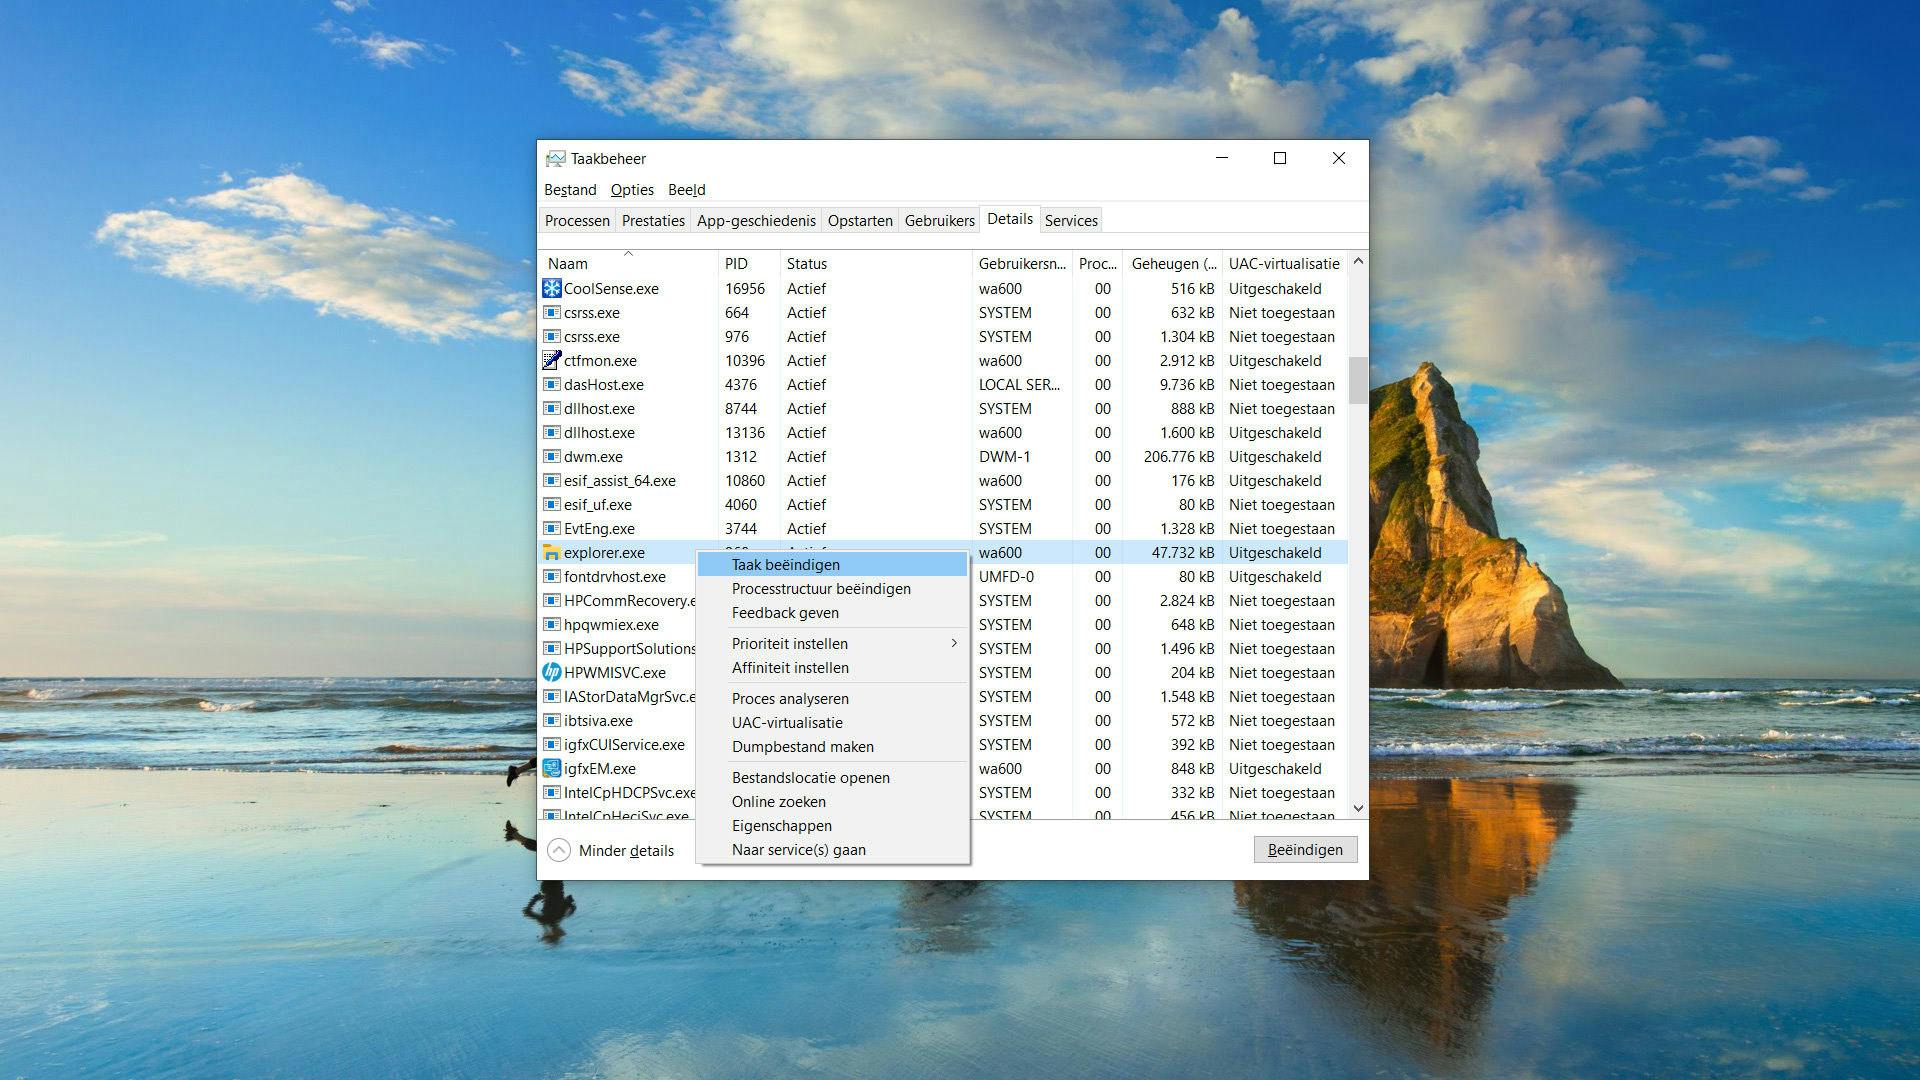1920x1080 pixels.
Task: Click the scrollbar down arrow
Action: (x=1358, y=808)
